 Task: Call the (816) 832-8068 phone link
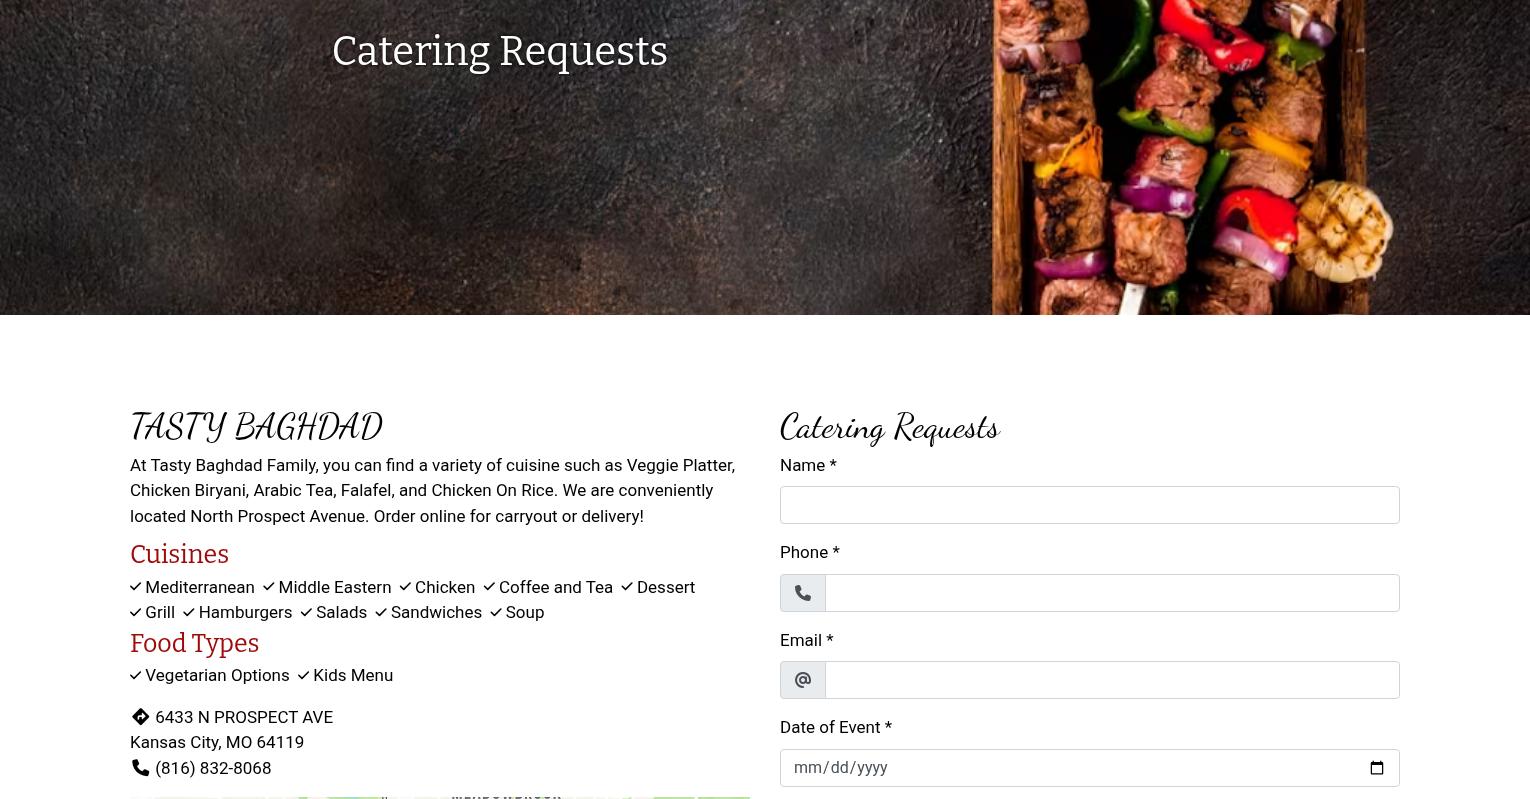(213, 768)
